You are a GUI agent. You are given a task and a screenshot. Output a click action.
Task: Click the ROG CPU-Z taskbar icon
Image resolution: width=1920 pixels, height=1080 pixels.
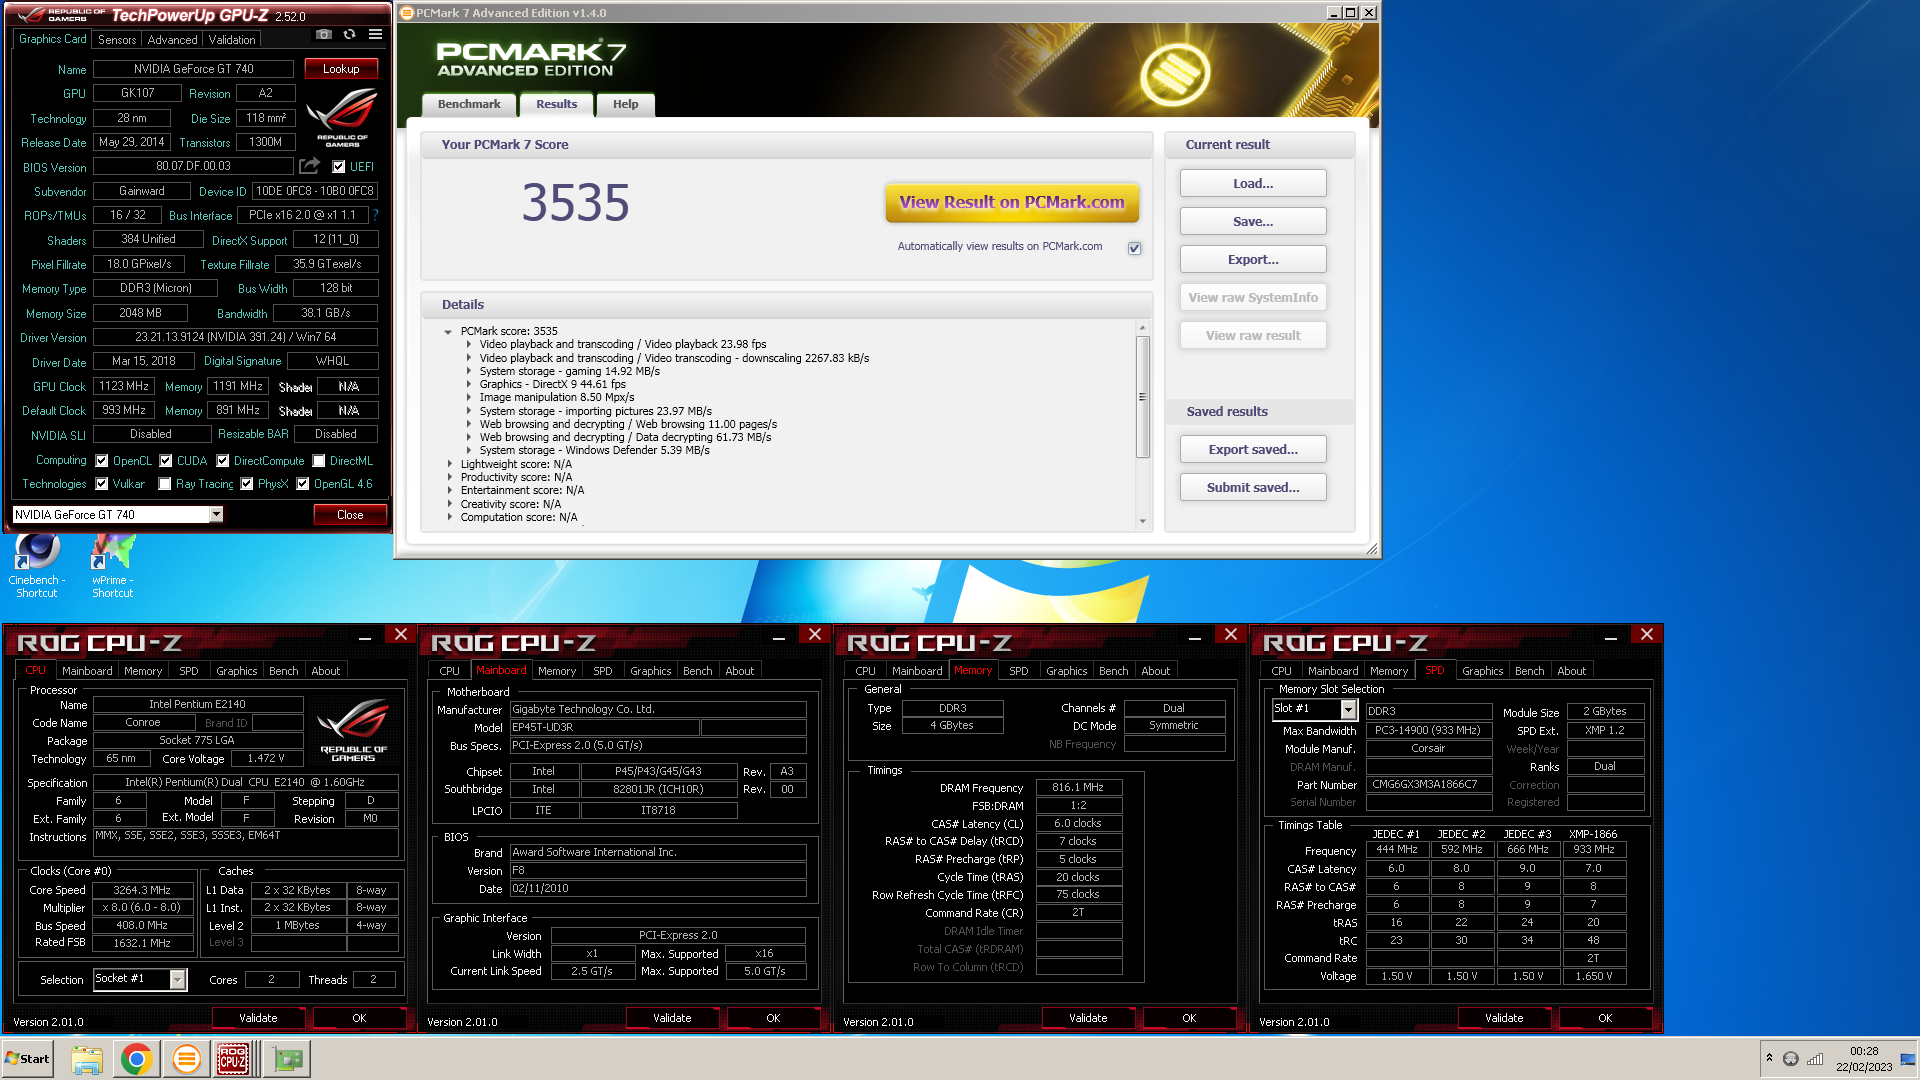[233, 1059]
